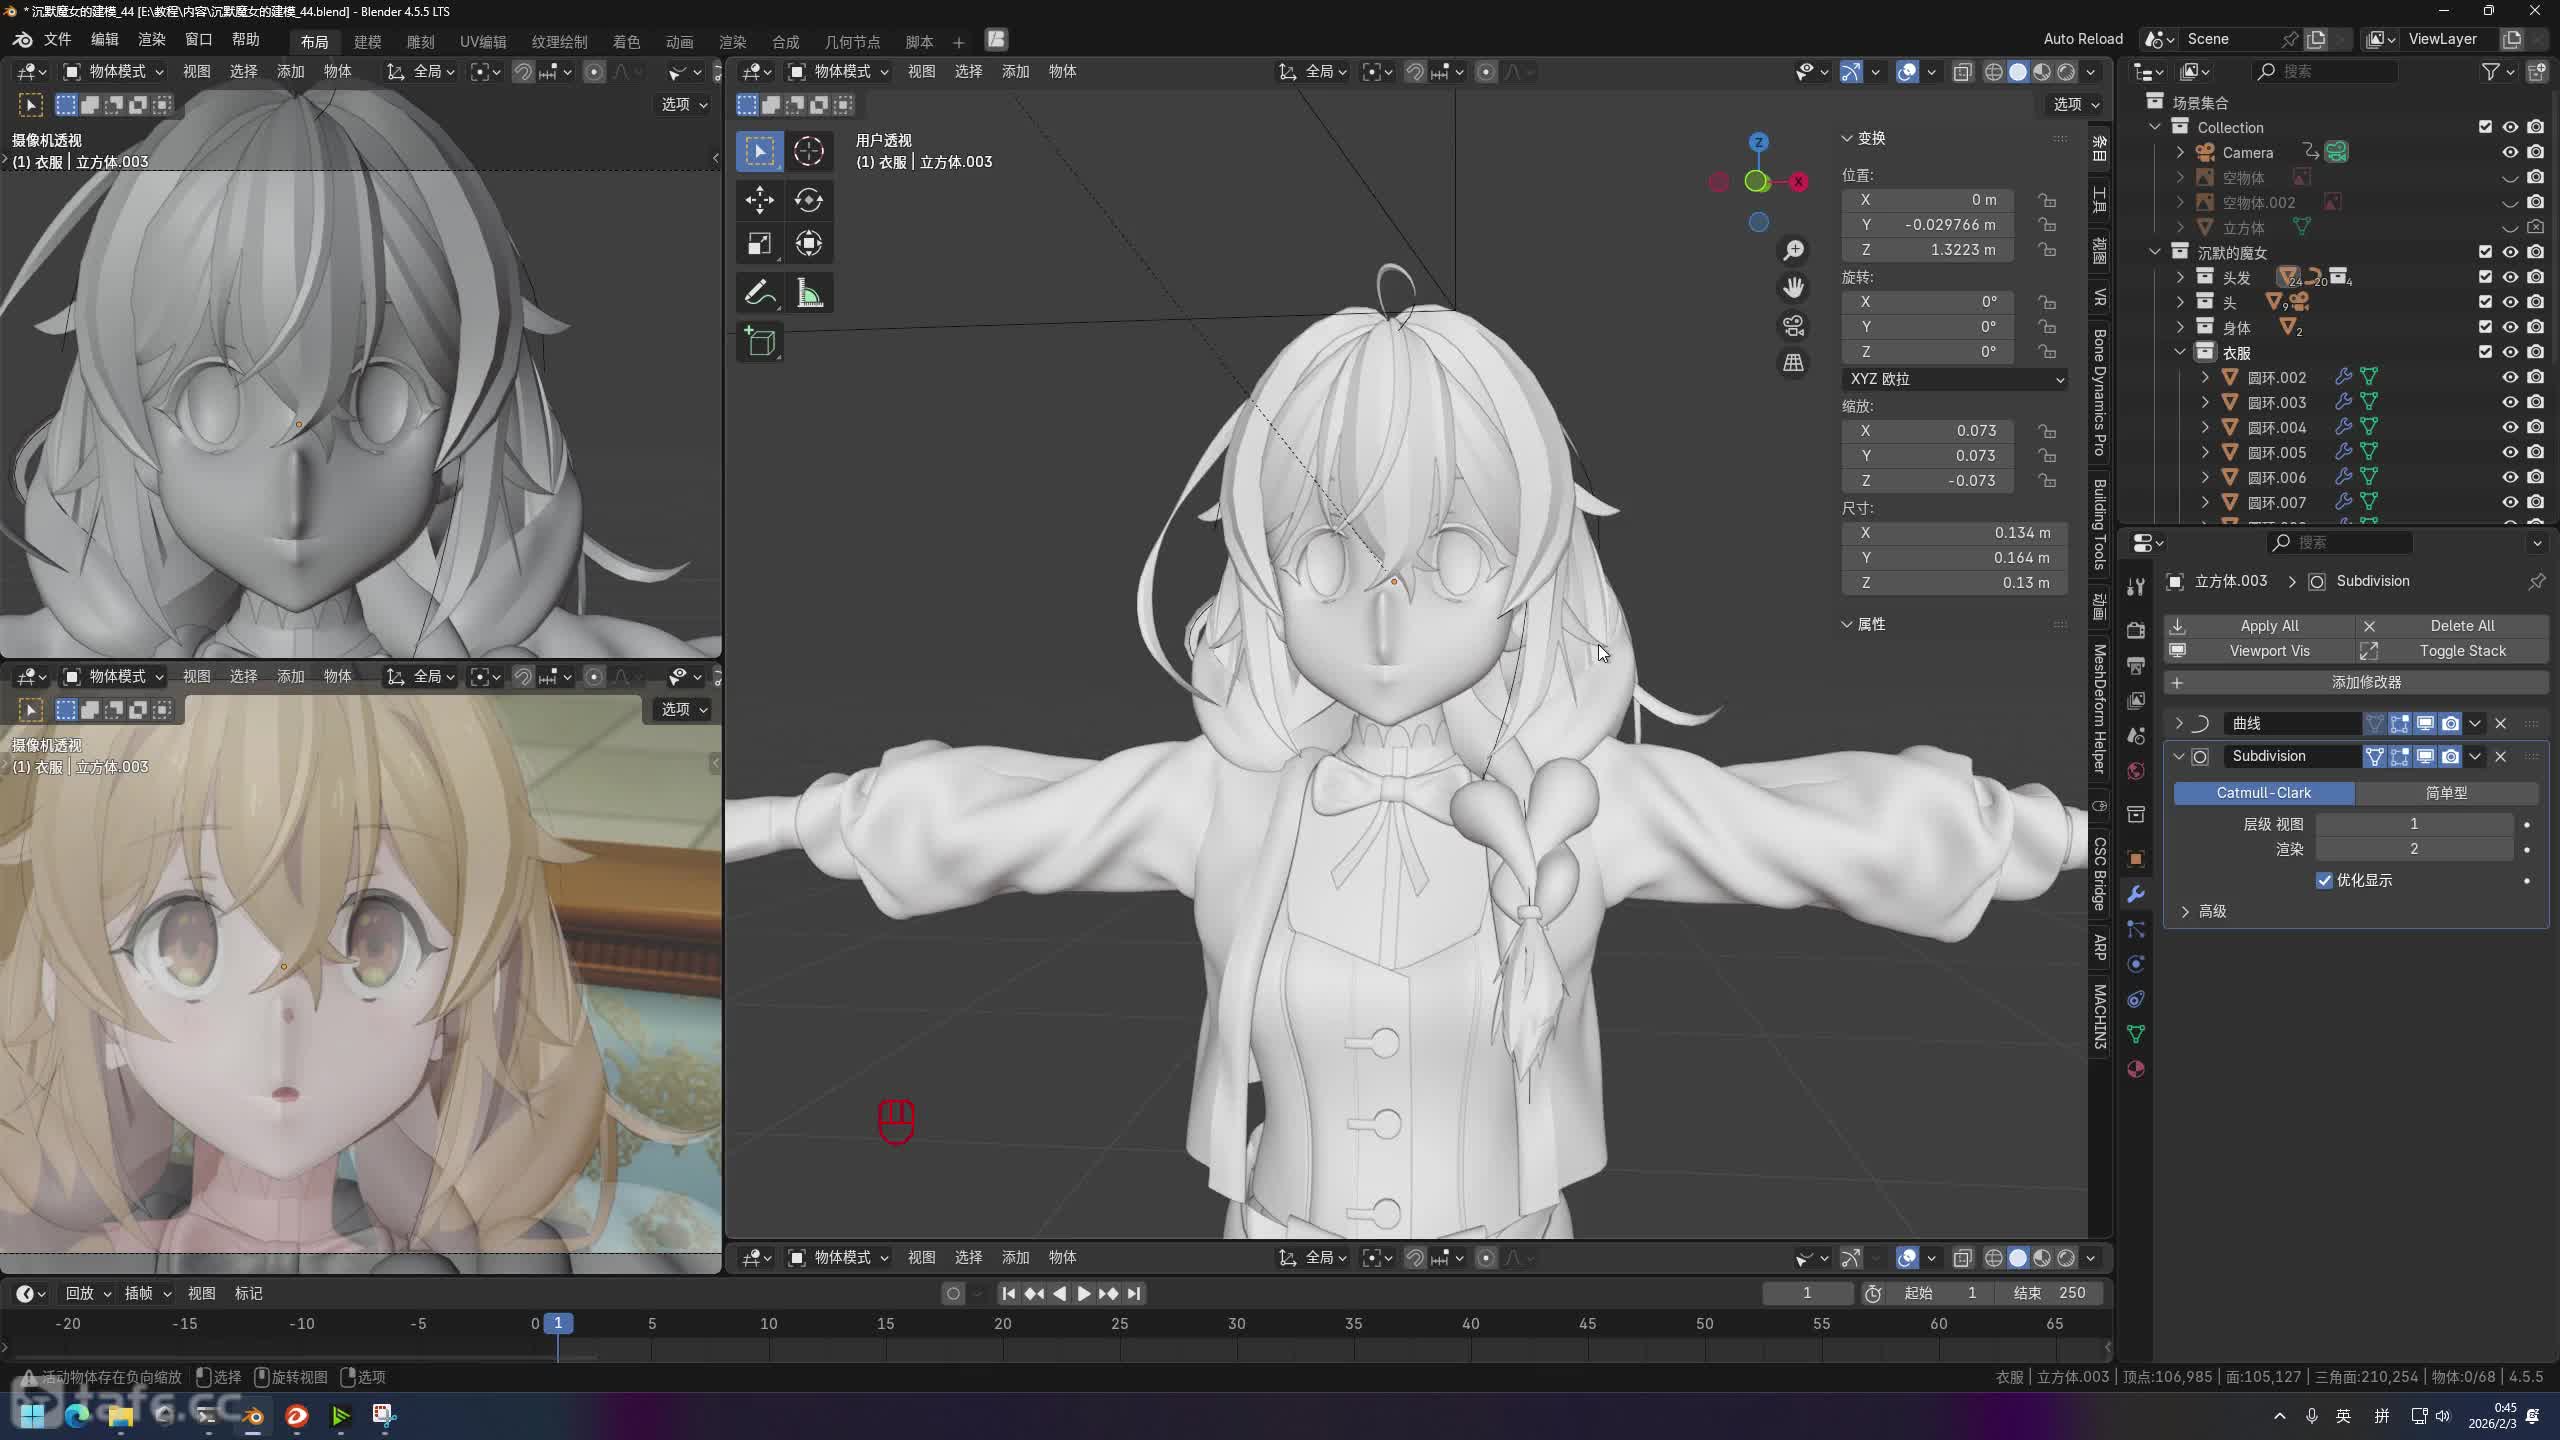
Task: Open Material properties tab
Action: pos(2136,1069)
